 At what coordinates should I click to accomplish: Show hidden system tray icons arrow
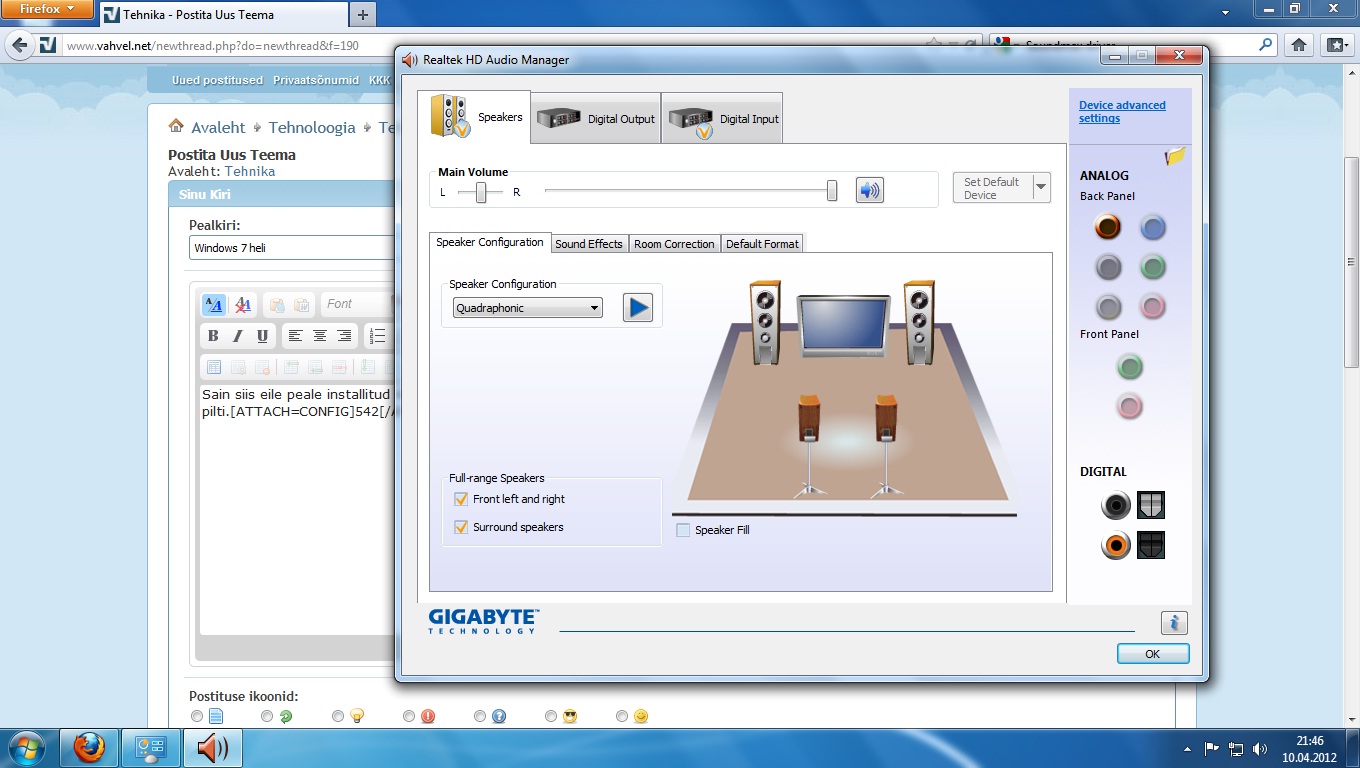click(1187, 748)
